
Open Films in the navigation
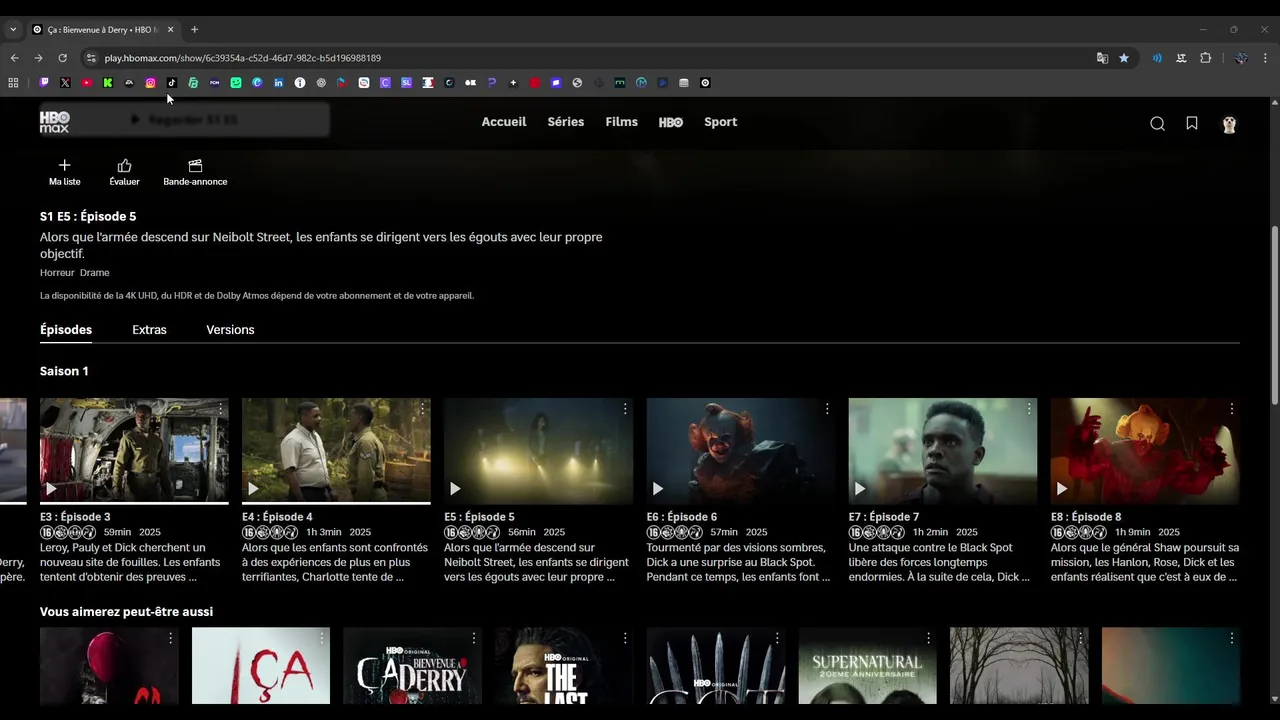[621, 122]
